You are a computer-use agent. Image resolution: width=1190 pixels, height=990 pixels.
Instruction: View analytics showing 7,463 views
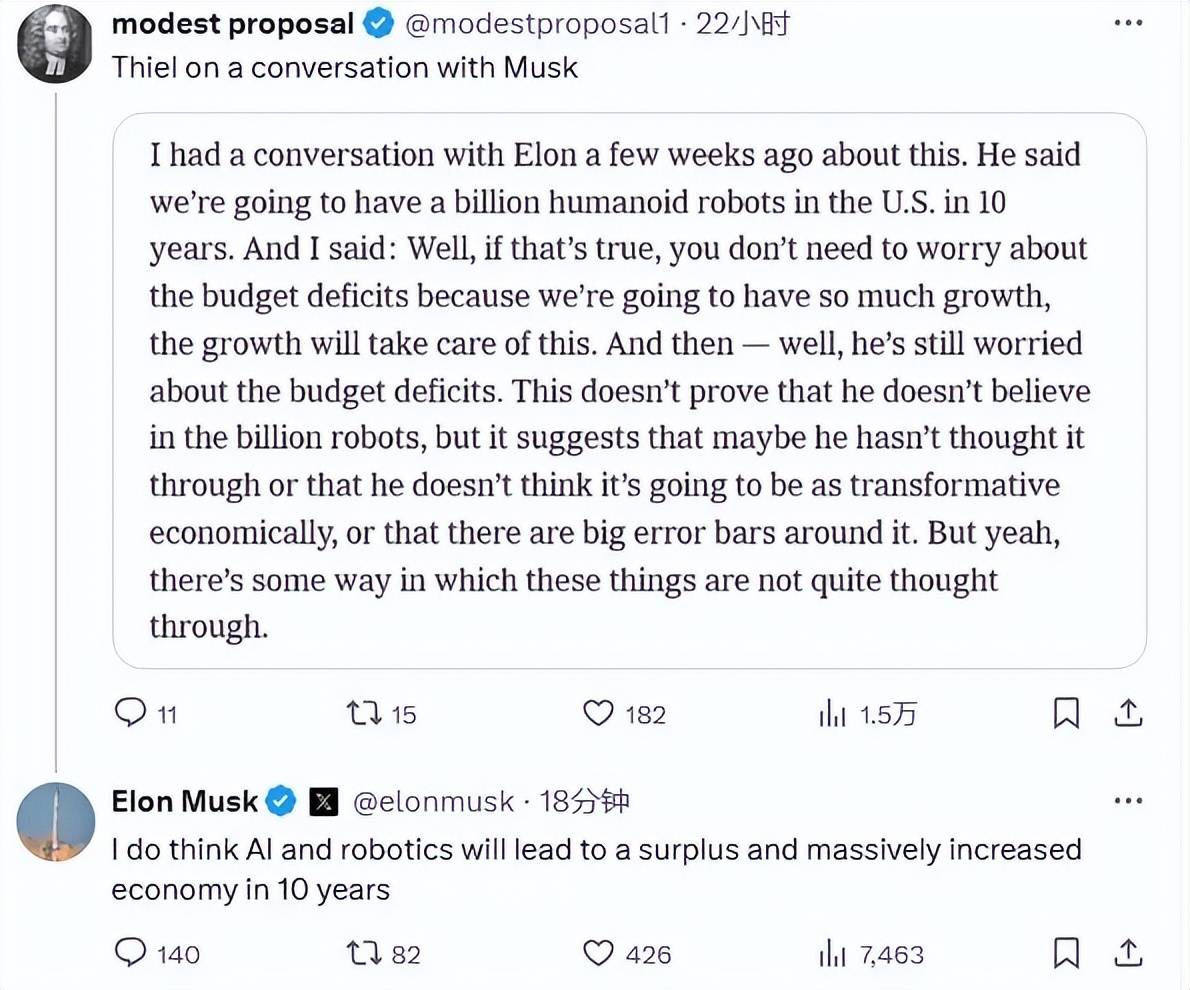pyautogui.click(x=871, y=954)
